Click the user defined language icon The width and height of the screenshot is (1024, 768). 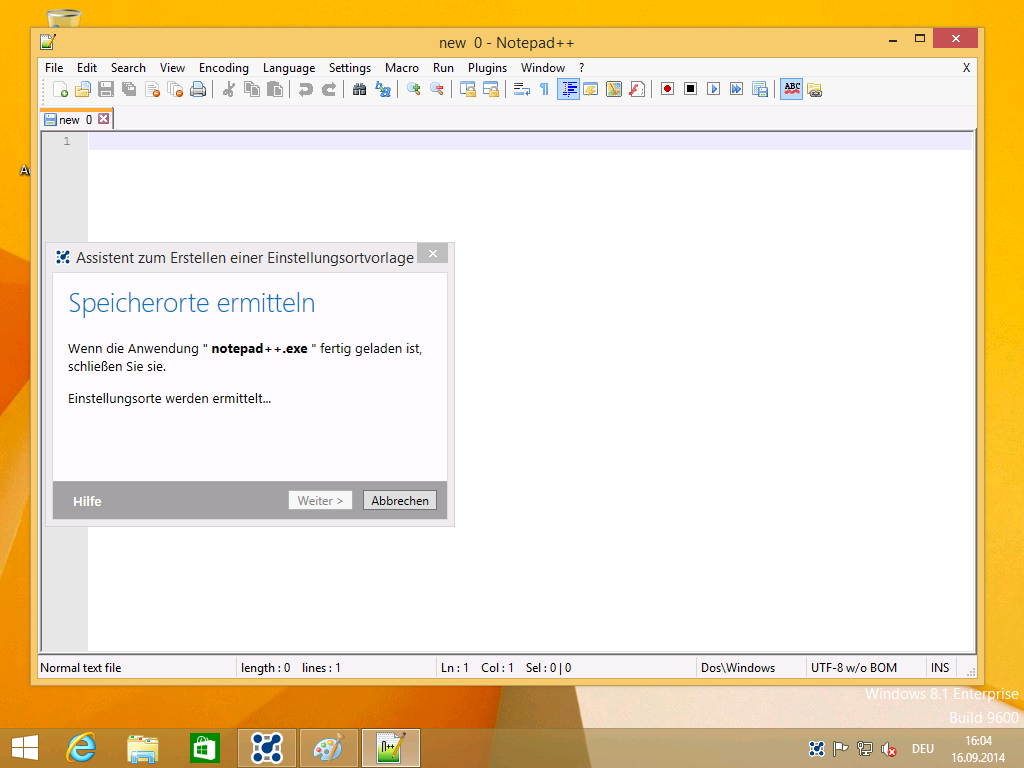coord(591,89)
